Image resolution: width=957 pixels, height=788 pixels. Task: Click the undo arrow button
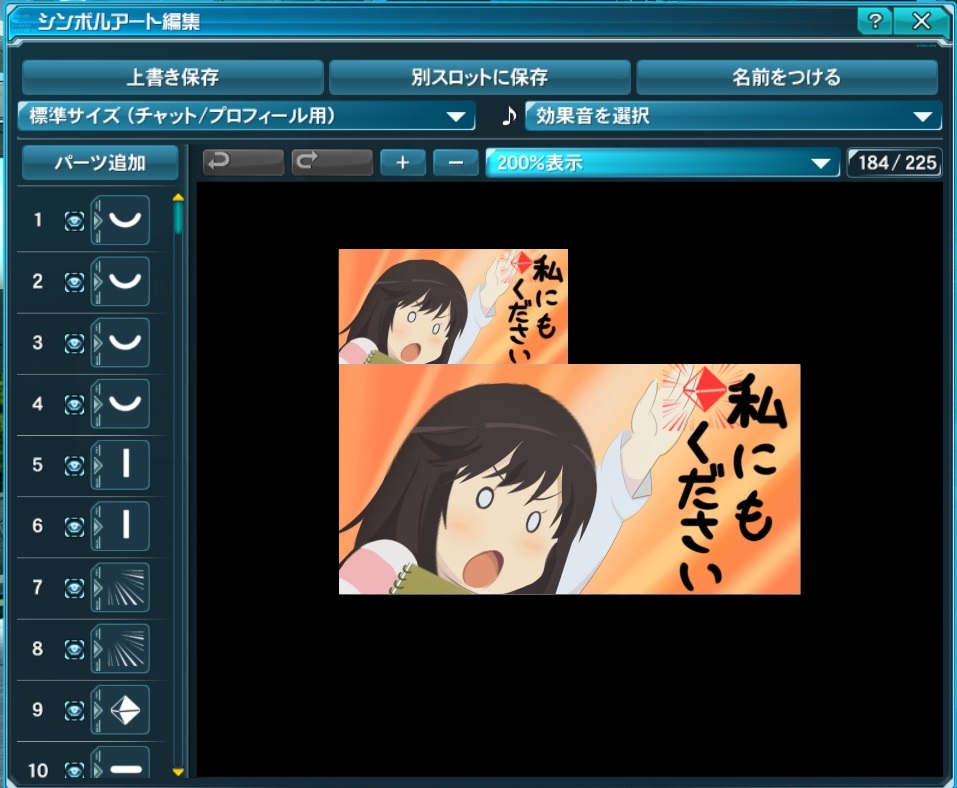[243, 162]
